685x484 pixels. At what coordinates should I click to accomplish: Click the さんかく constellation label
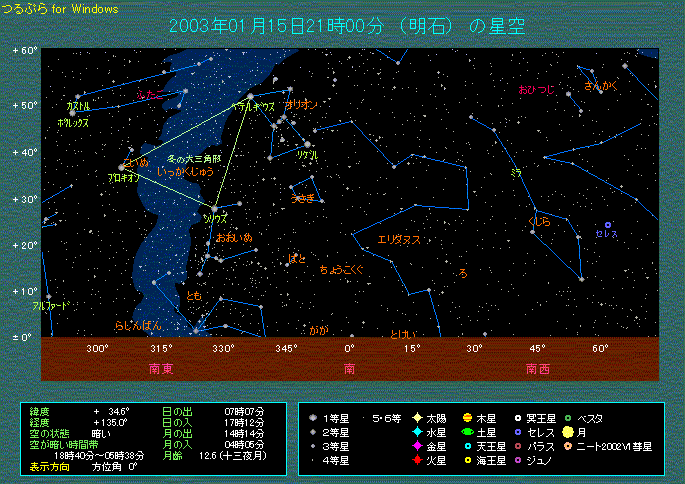click(601, 86)
